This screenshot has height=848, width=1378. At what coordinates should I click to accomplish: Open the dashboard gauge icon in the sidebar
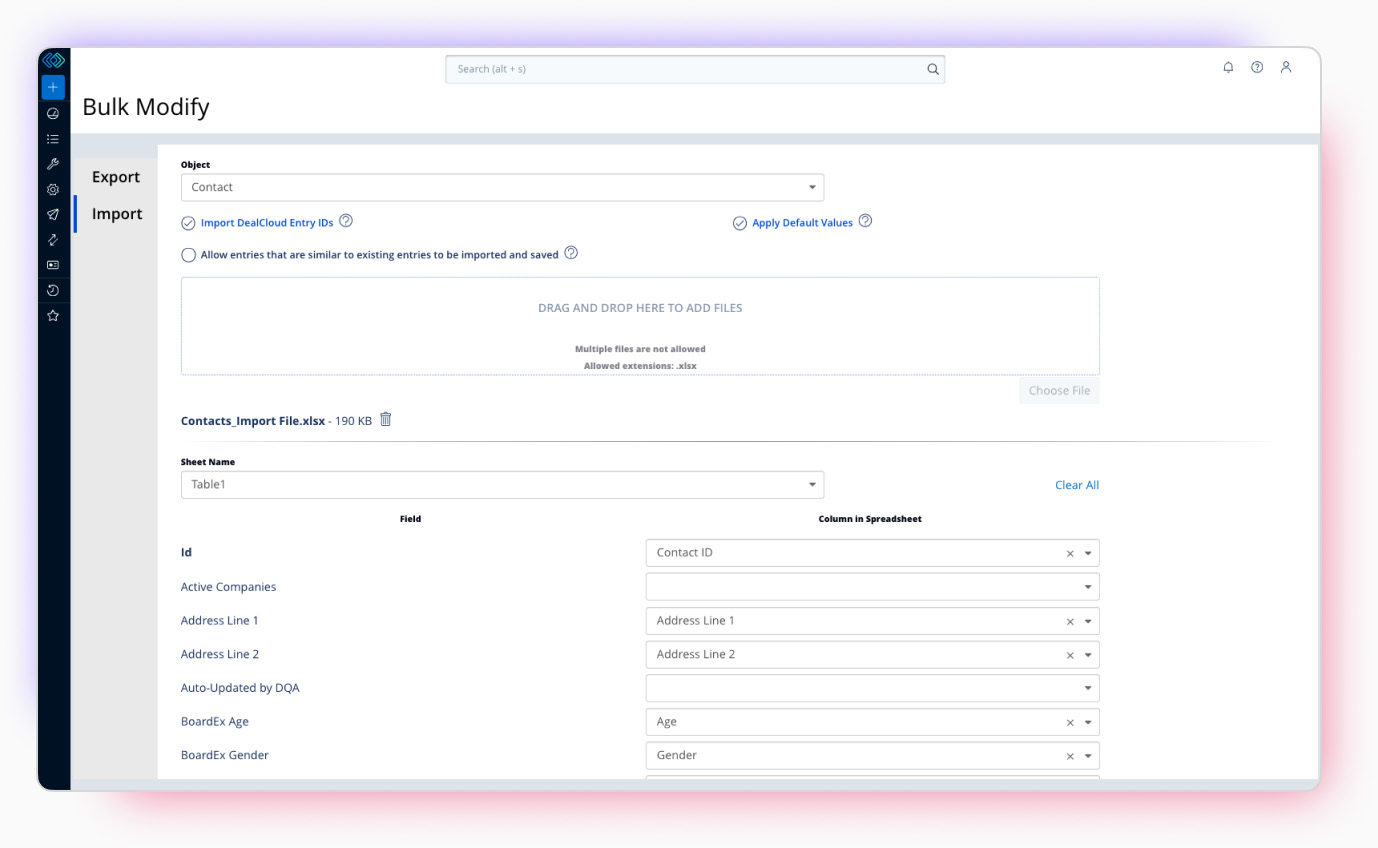point(53,114)
